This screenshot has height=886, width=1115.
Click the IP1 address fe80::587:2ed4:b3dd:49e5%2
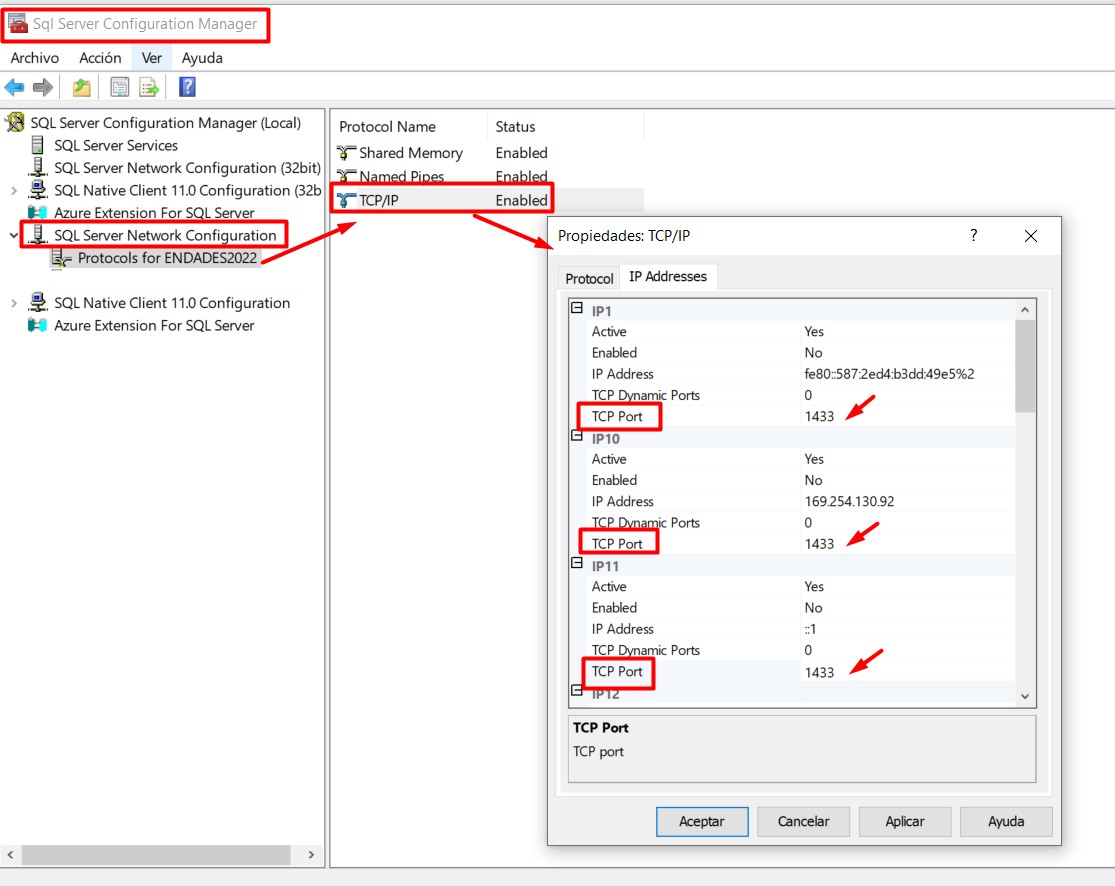coord(889,374)
